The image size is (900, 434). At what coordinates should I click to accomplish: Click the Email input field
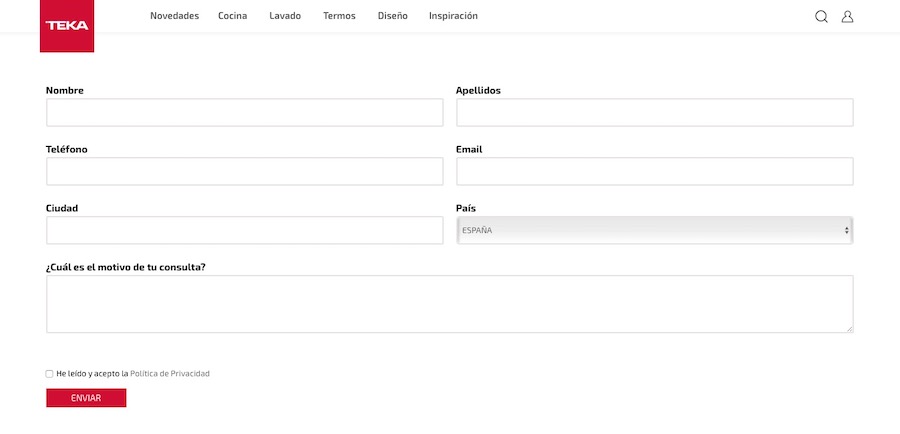[654, 172]
